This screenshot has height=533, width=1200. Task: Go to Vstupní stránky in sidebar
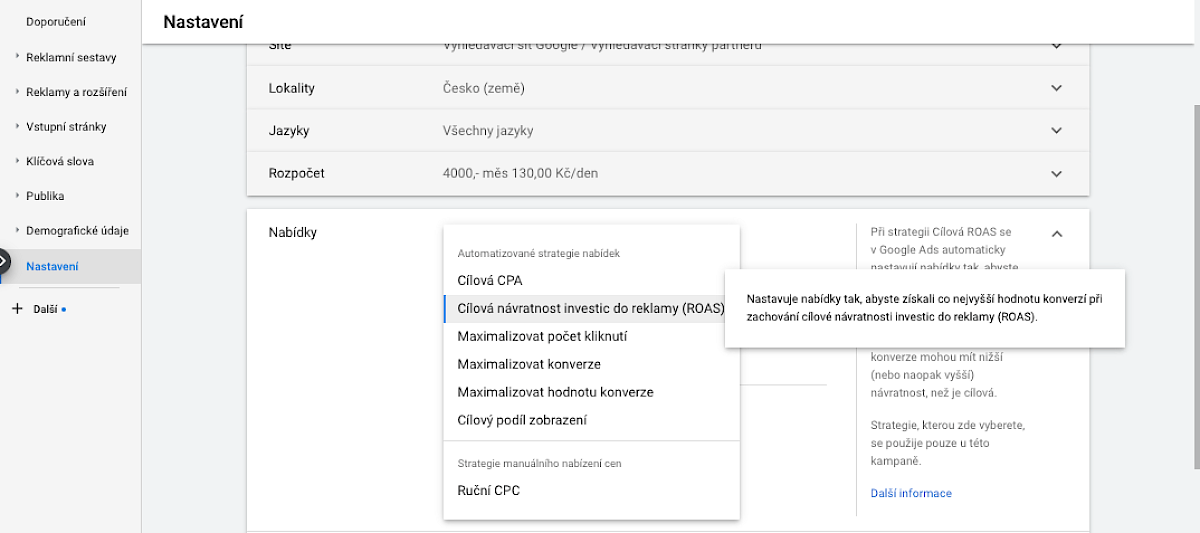[66, 127]
